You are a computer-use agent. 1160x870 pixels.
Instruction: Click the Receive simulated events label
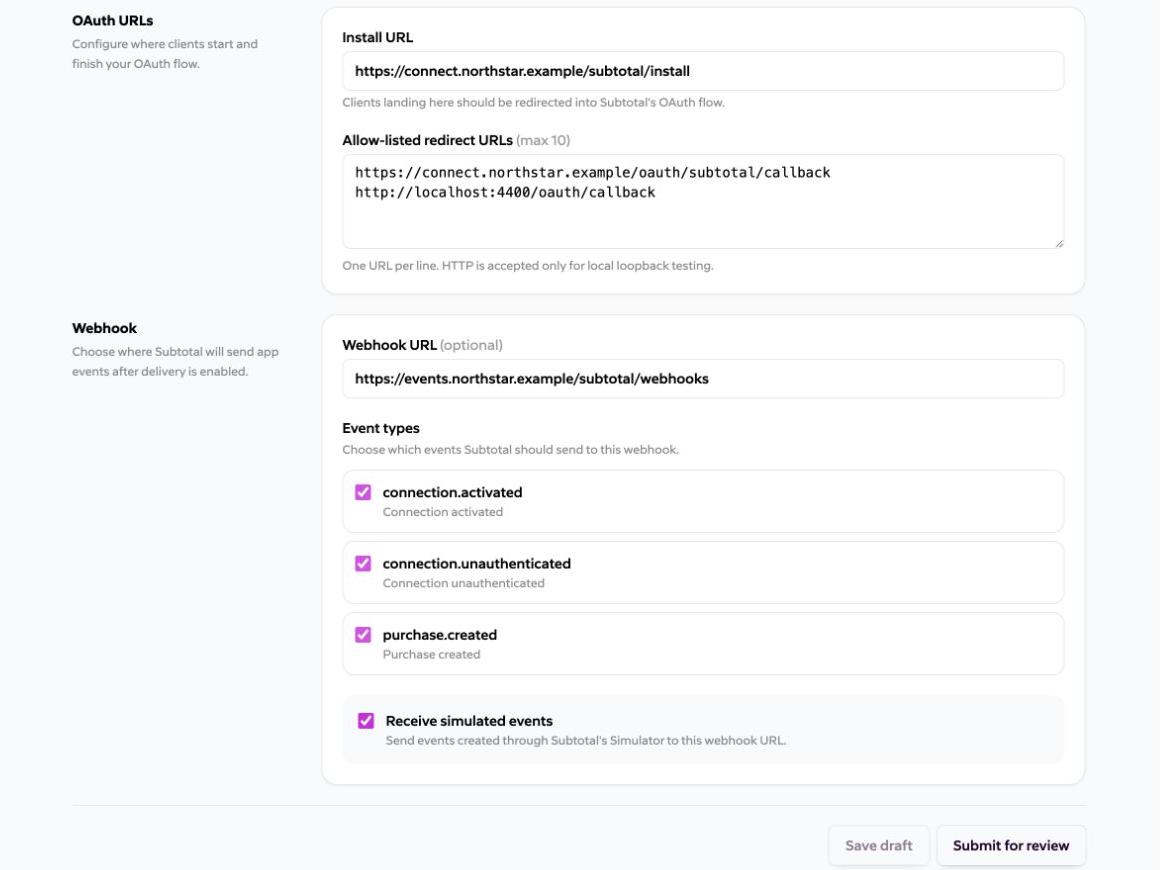click(x=469, y=721)
